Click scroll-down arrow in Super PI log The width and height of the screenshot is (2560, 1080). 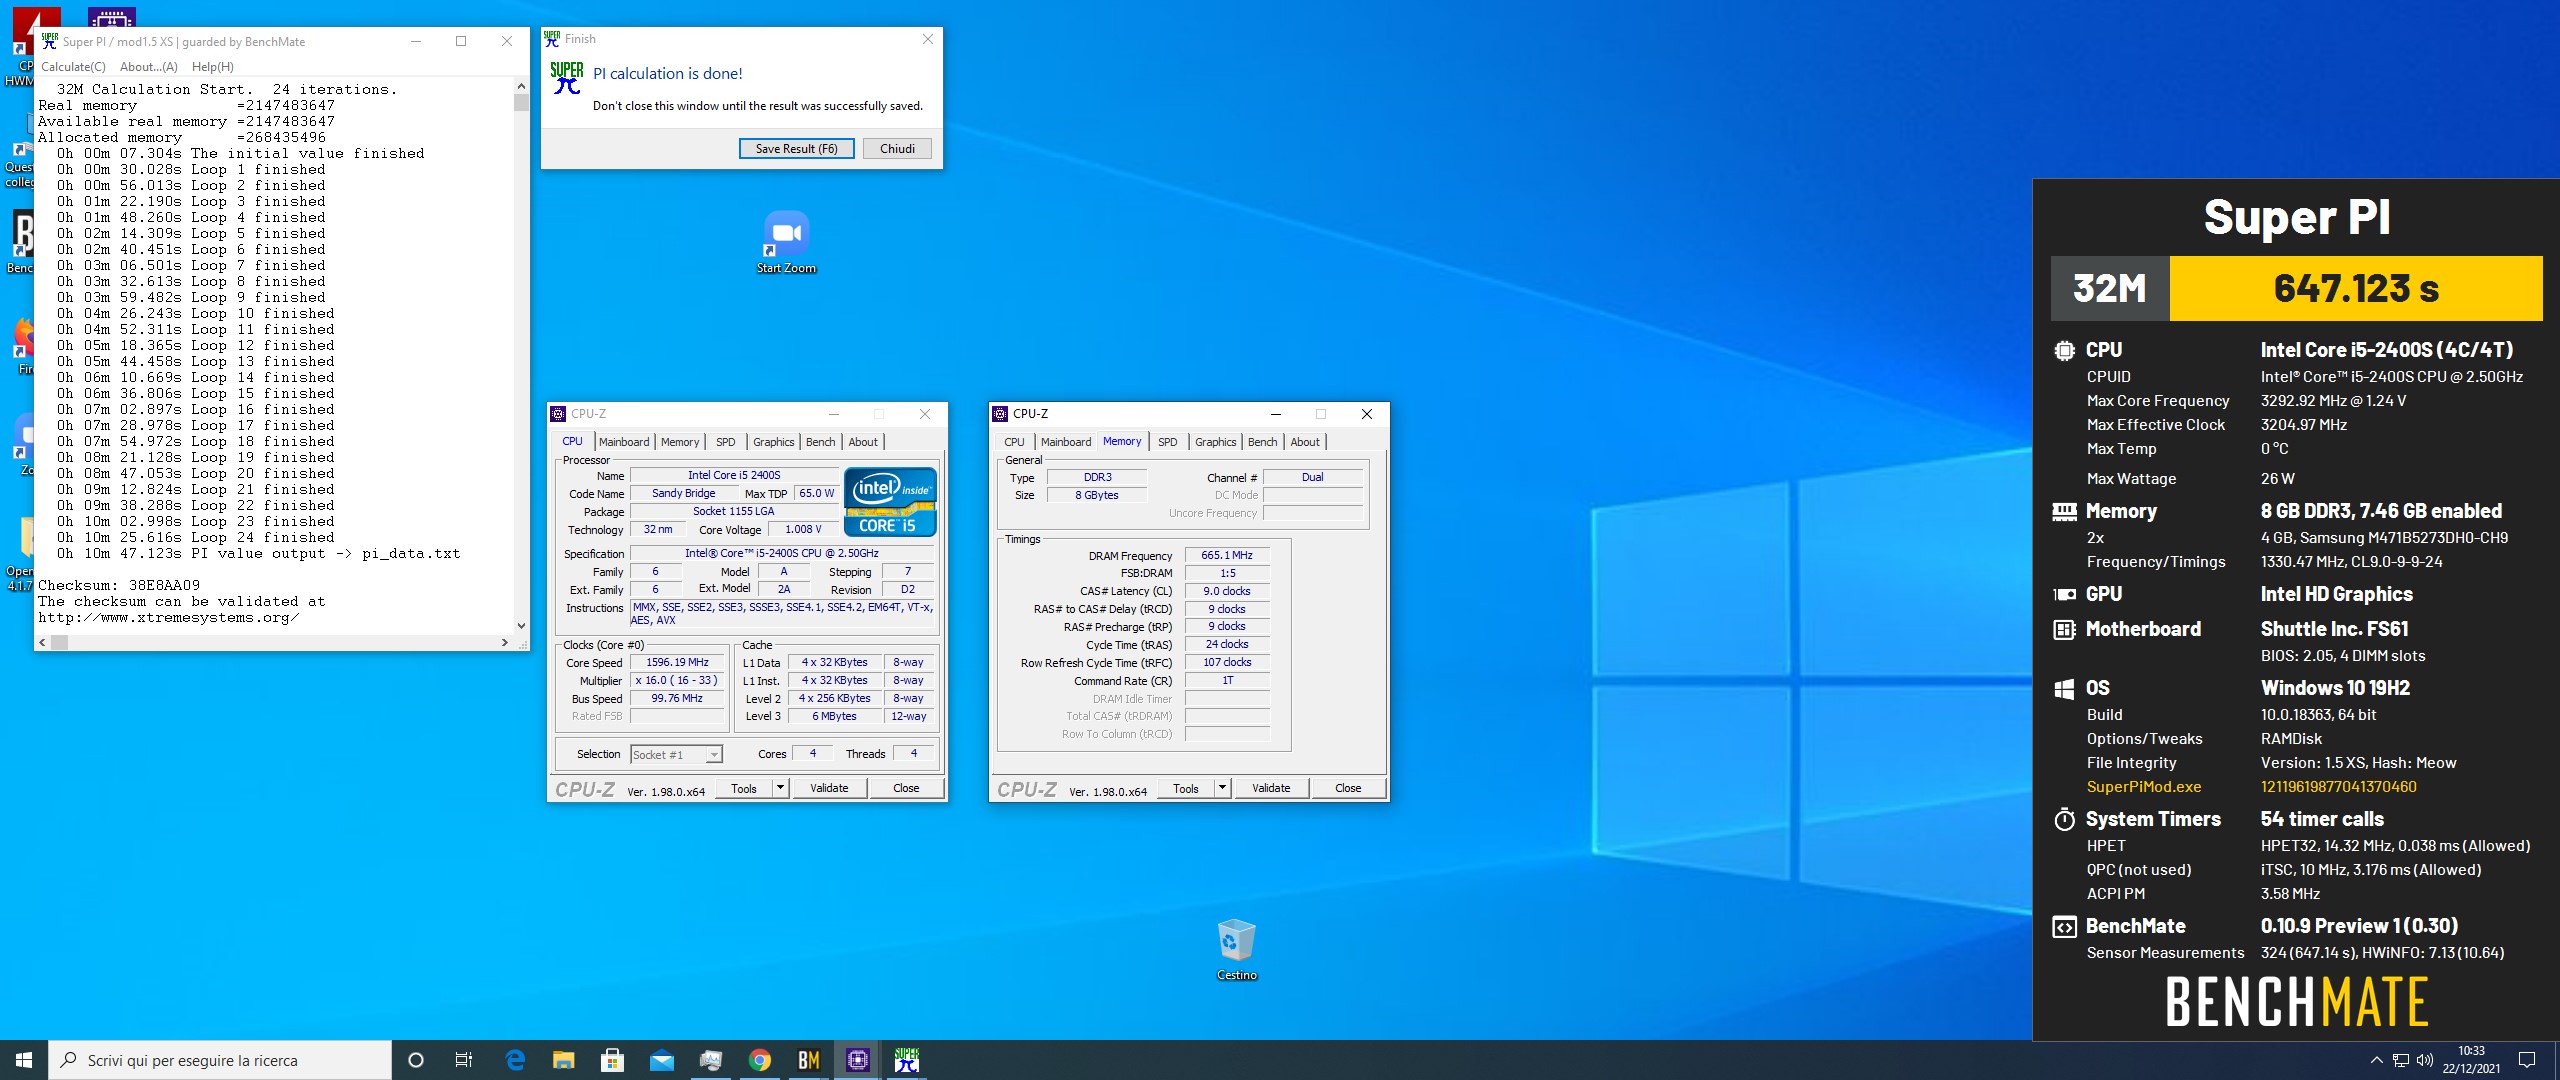click(x=521, y=626)
